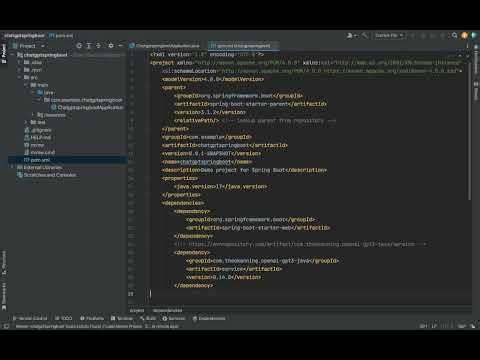
Task: Collapse the main folder arrow
Action: pos(26,85)
